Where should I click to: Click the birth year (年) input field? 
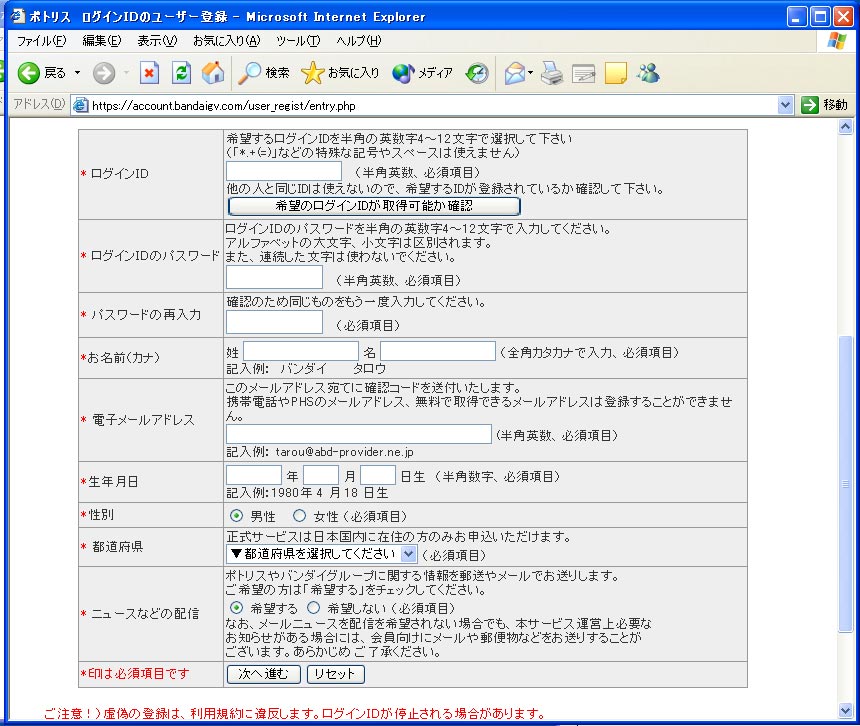pos(254,475)
